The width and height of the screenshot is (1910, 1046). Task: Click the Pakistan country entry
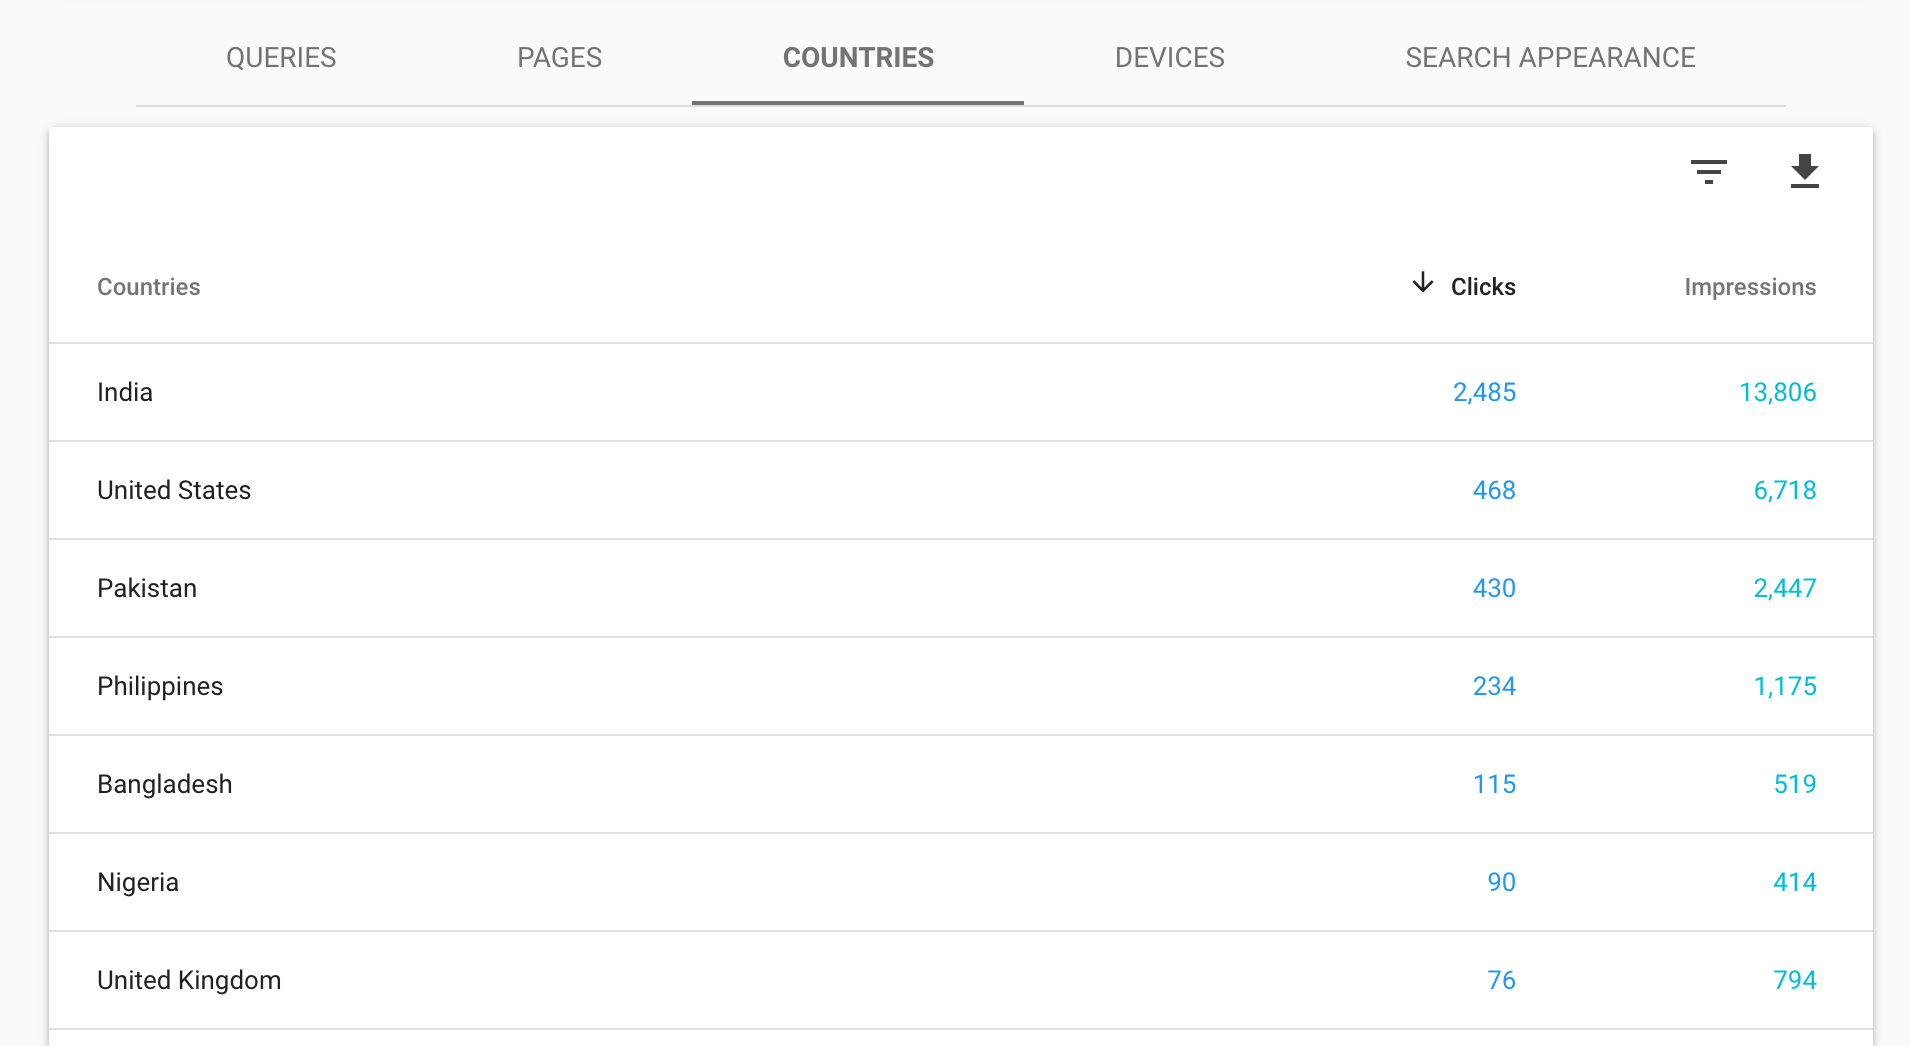[147, 588]
